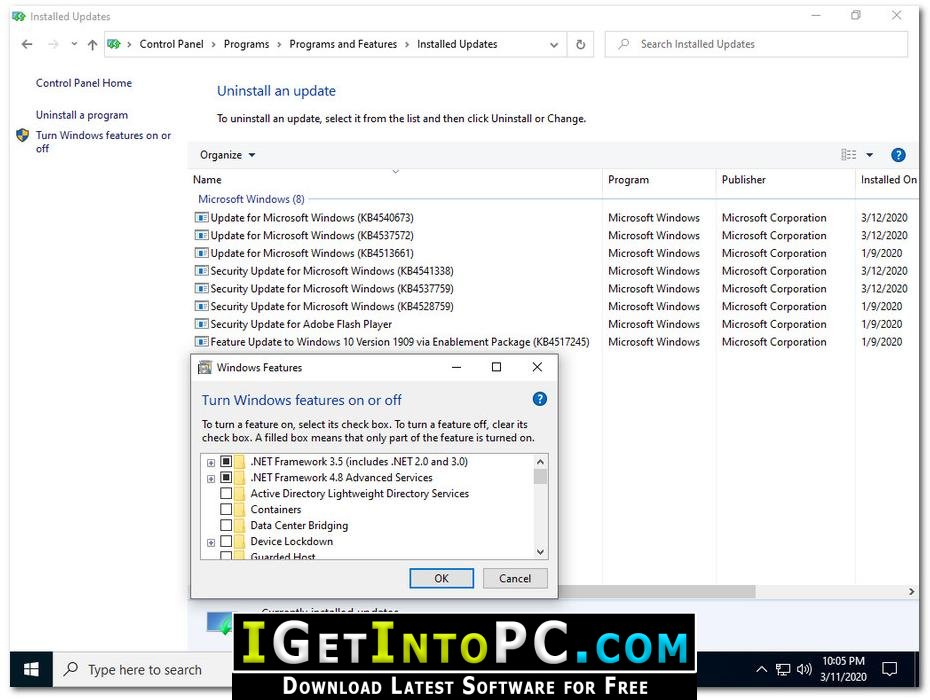Click Windows Features title bar icon

pos(205,367)
